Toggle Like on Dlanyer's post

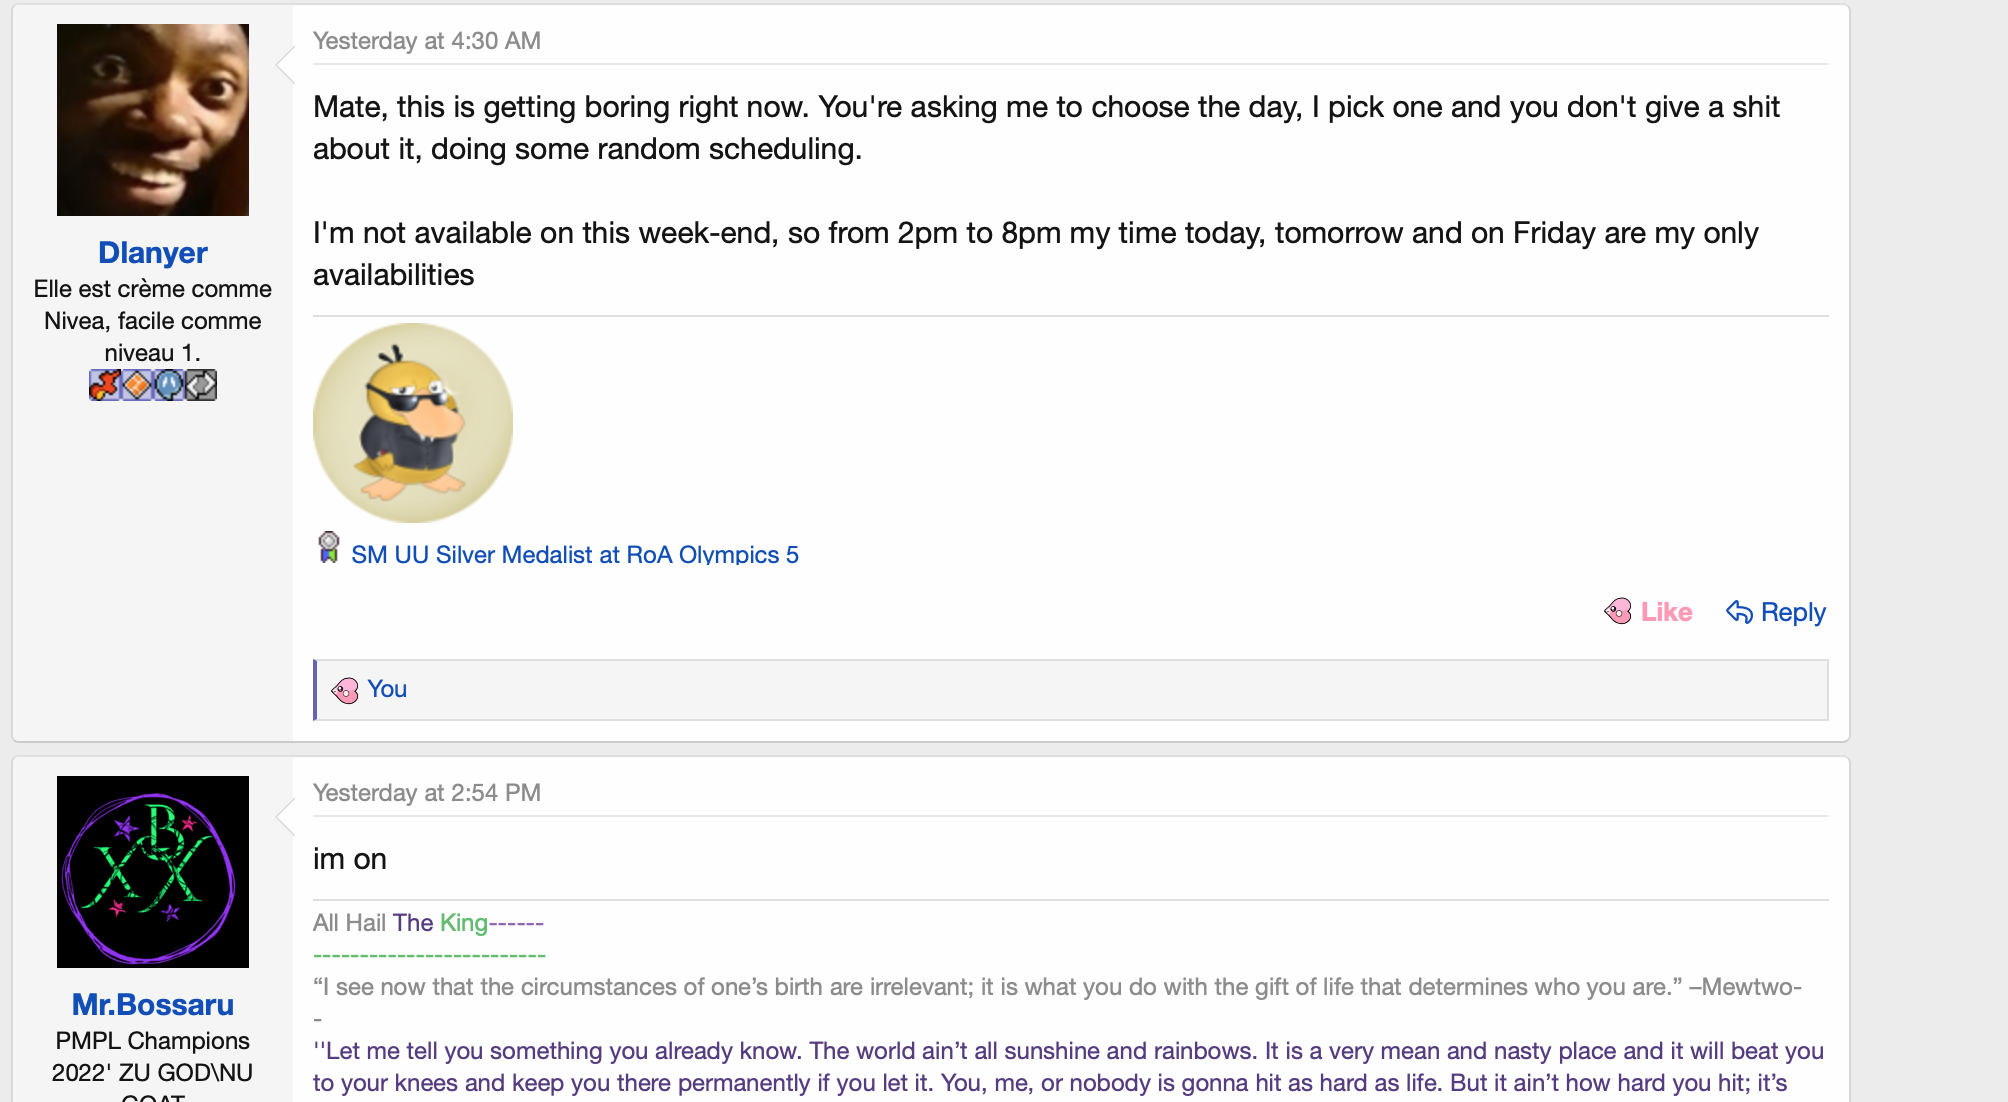tap(1648, 612)
